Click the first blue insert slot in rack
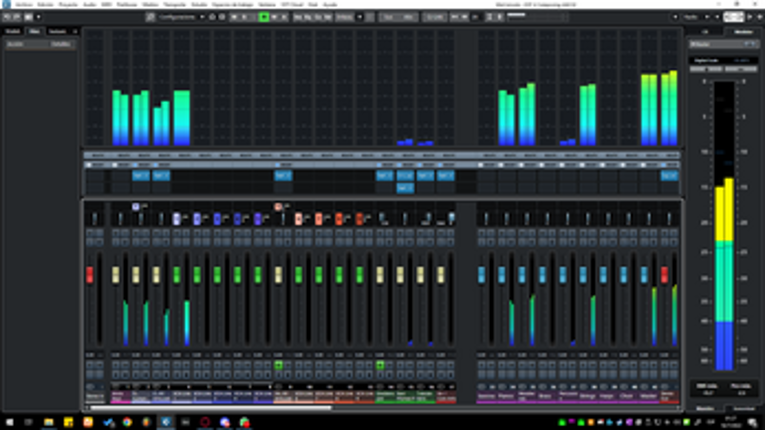 point(141,175)
